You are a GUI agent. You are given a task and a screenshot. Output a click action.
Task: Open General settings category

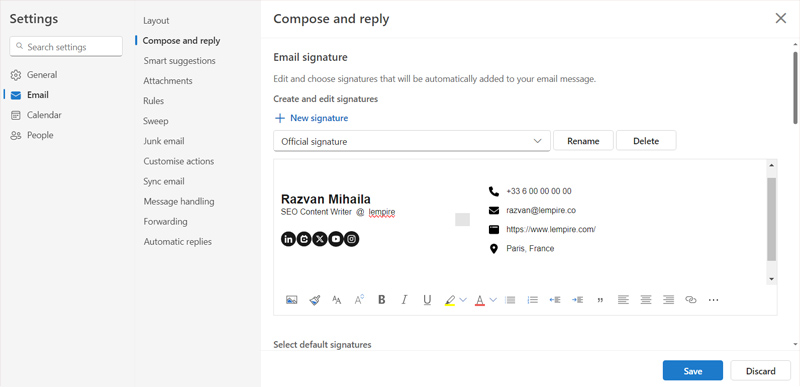click(x=42, y=75)
